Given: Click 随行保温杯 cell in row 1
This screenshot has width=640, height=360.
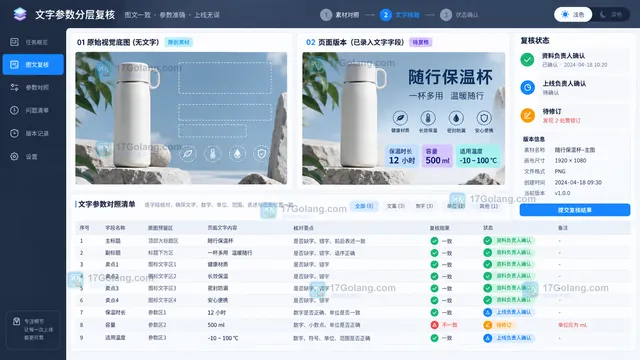Looking at the screenshot, I should tap(220, 241).
